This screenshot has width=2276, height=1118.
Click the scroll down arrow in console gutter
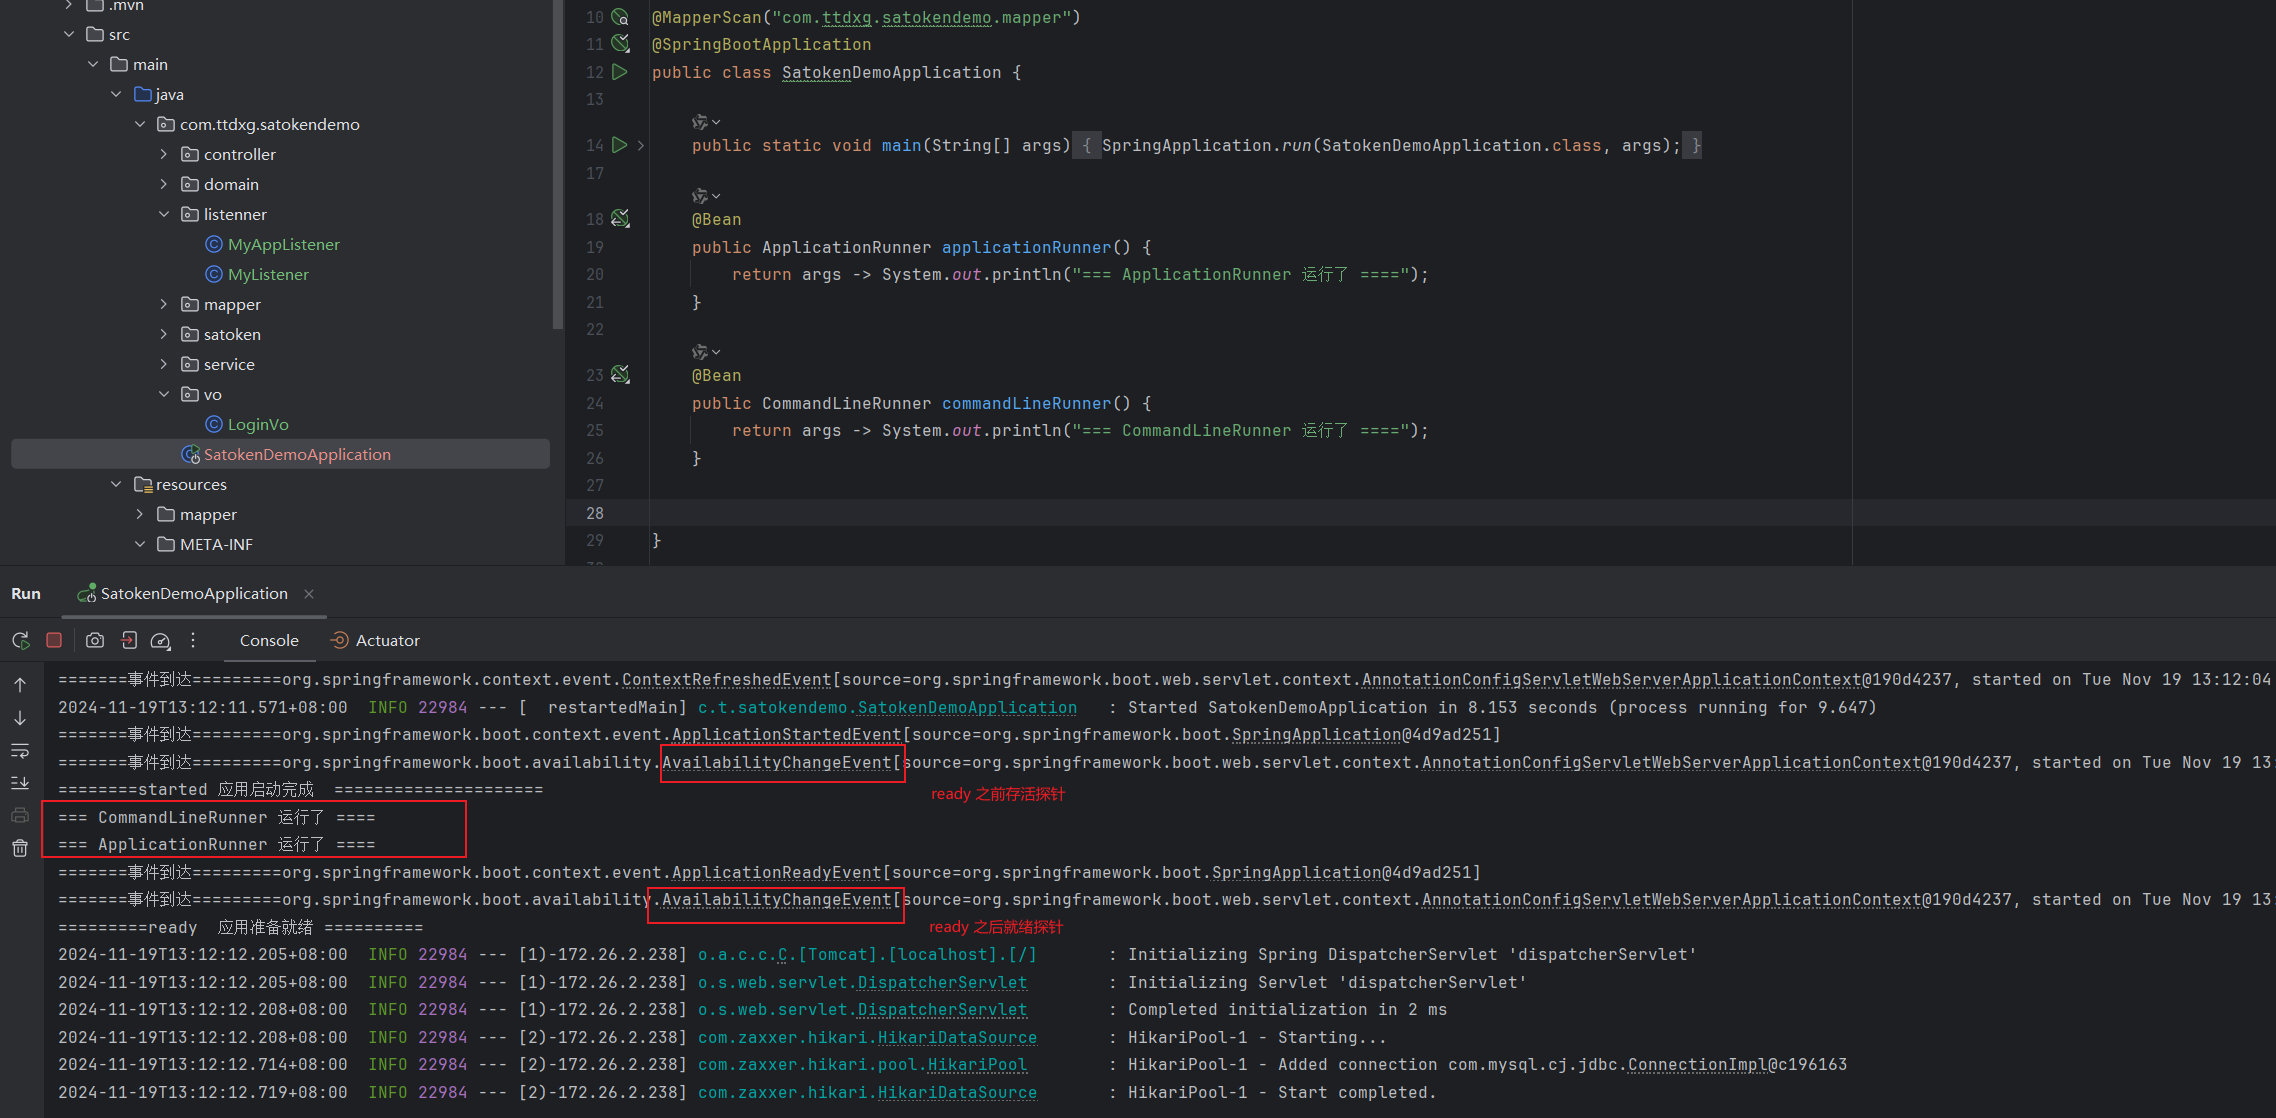pos(20,718)
